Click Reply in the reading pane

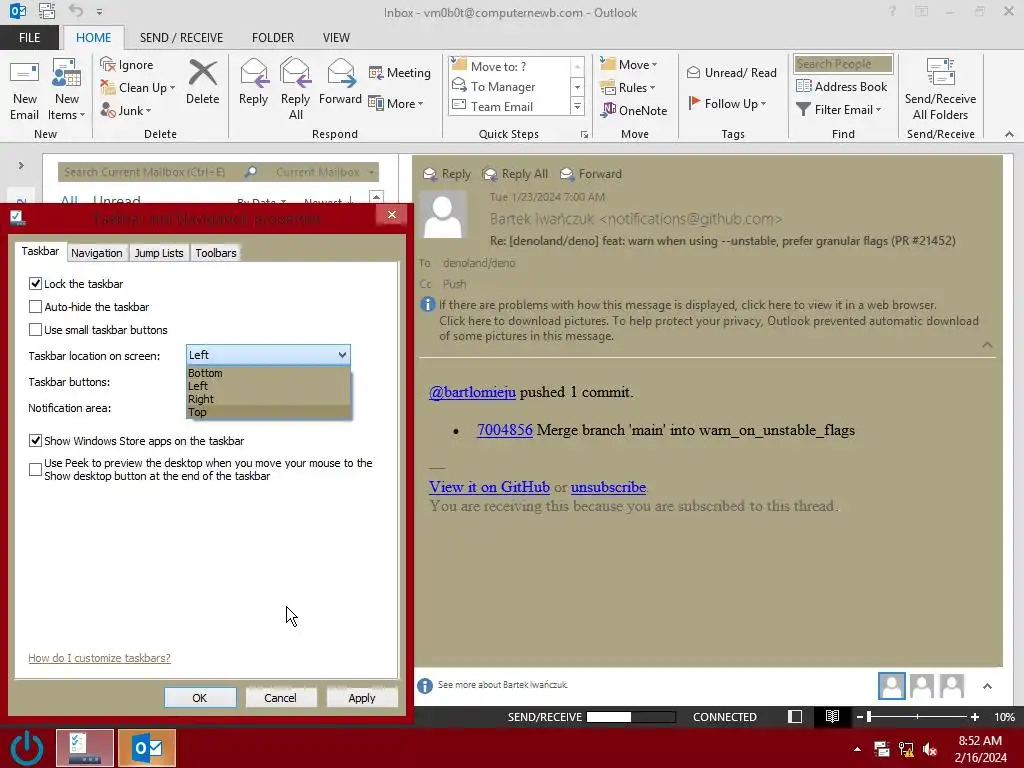(447, 174)
